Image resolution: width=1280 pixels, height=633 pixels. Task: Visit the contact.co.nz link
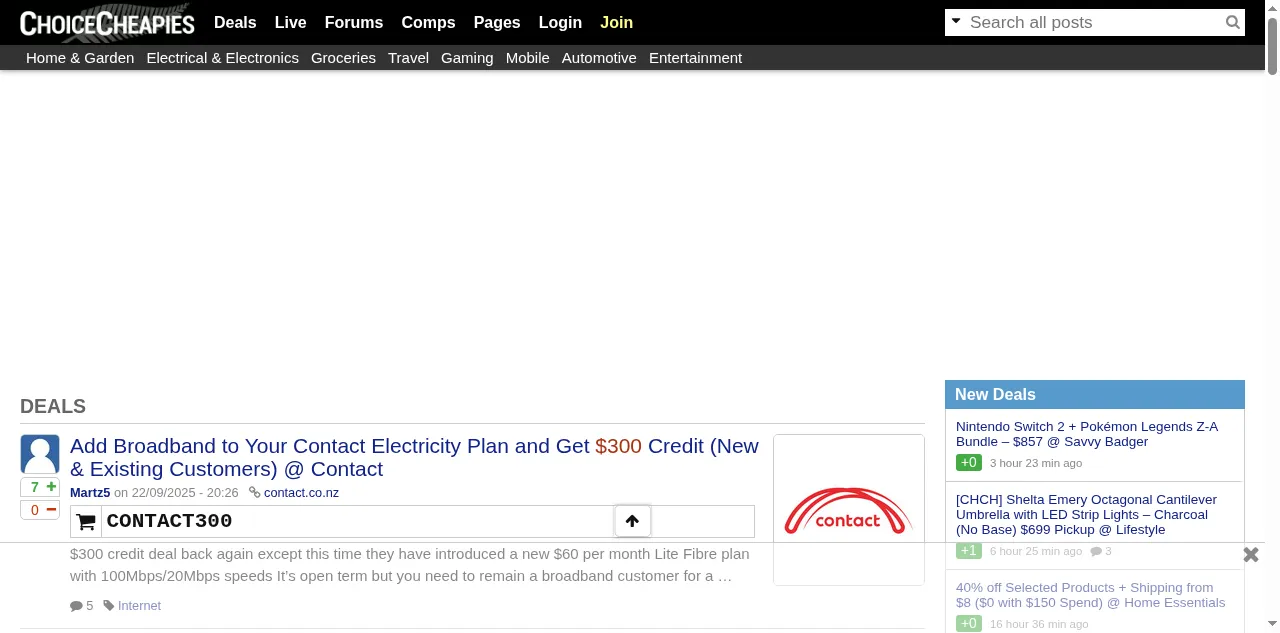[301, 493]
